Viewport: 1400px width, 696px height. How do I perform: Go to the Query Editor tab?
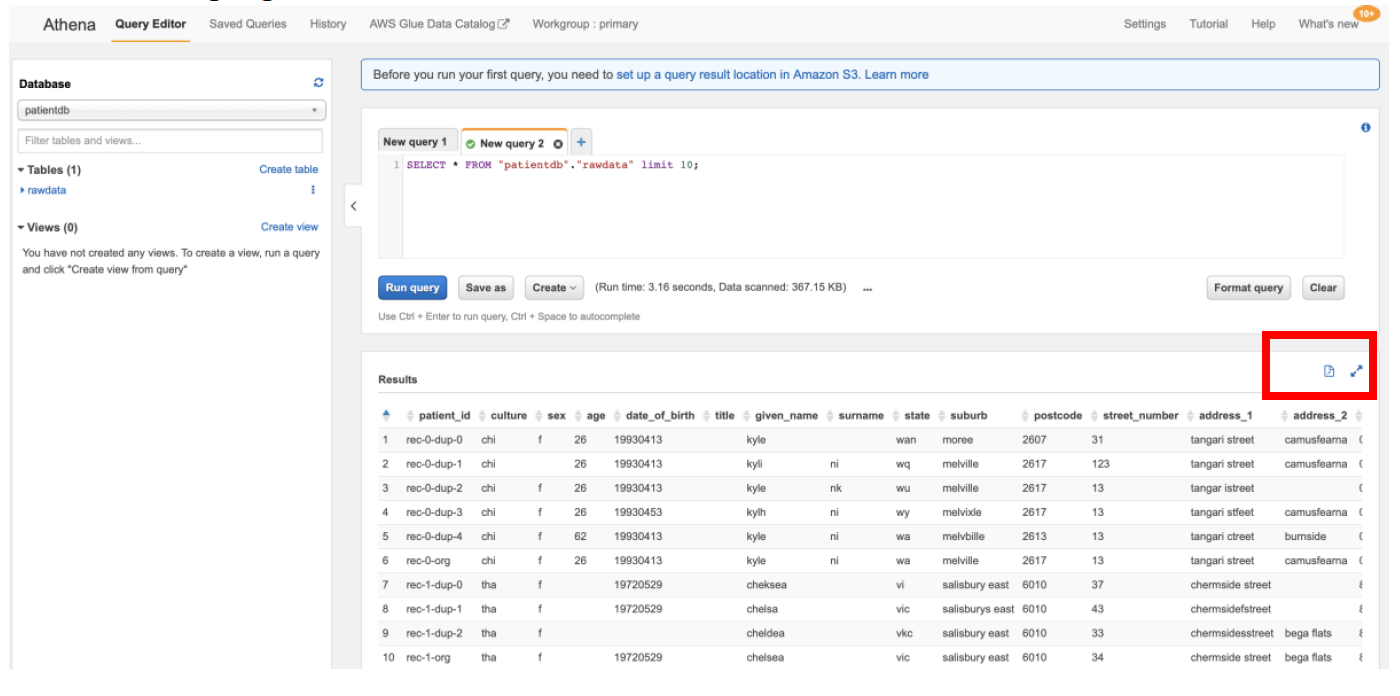(150, 24)
